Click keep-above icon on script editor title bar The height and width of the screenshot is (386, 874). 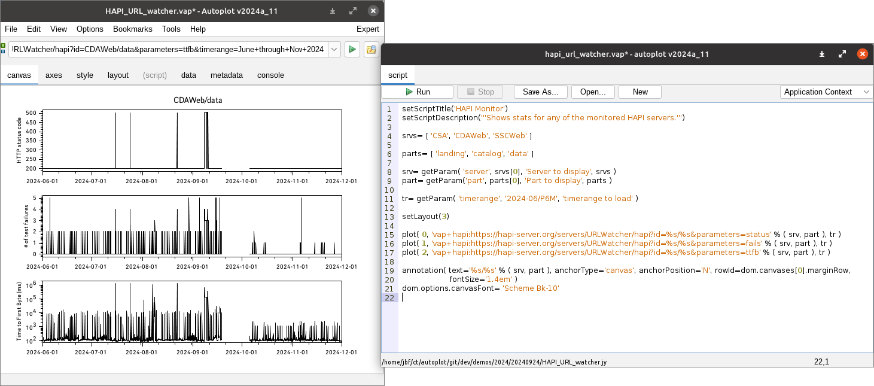click(822, 54)
